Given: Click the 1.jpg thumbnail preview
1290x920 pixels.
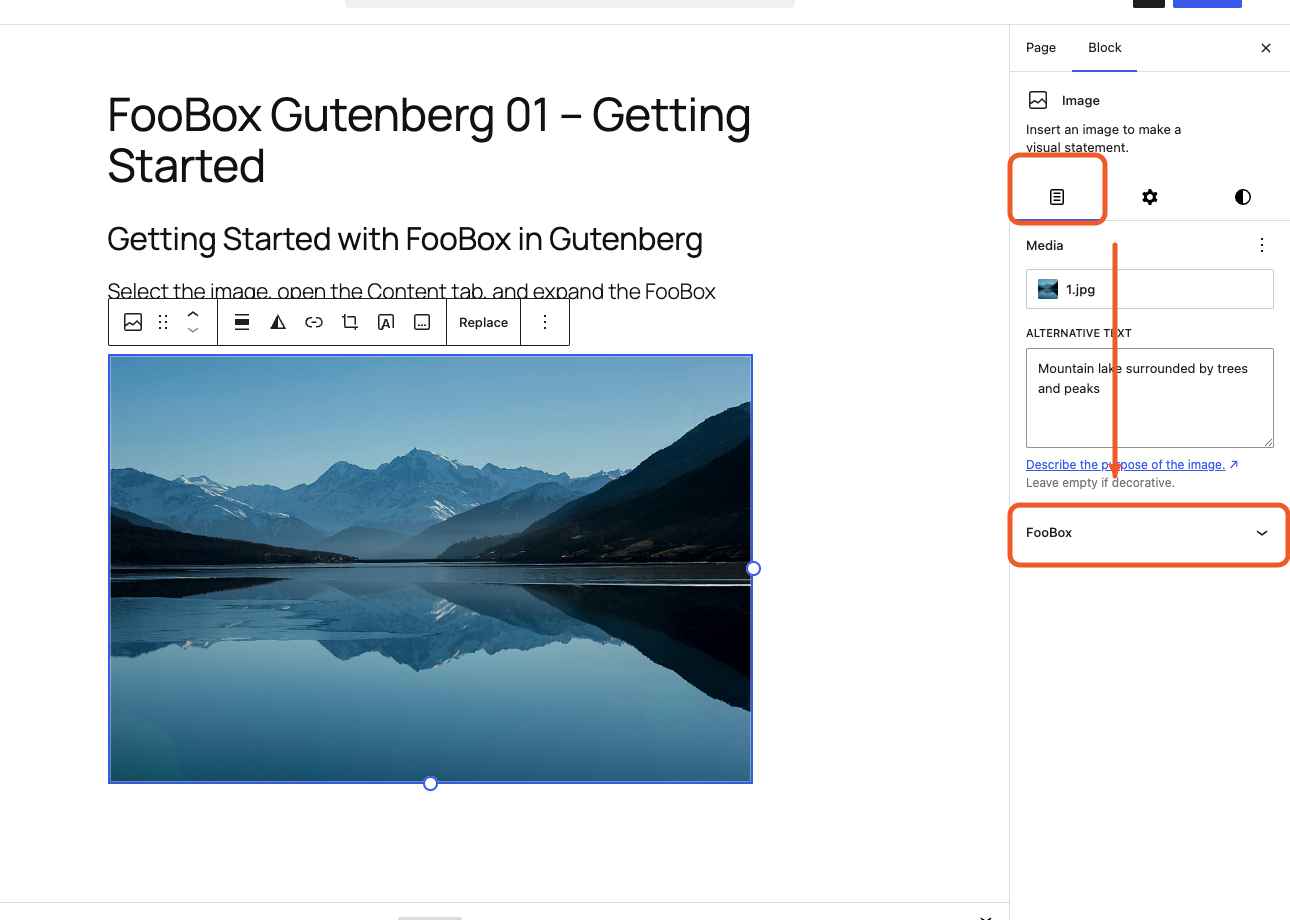Looking at the screenshot, I should tap(1048, 289).
